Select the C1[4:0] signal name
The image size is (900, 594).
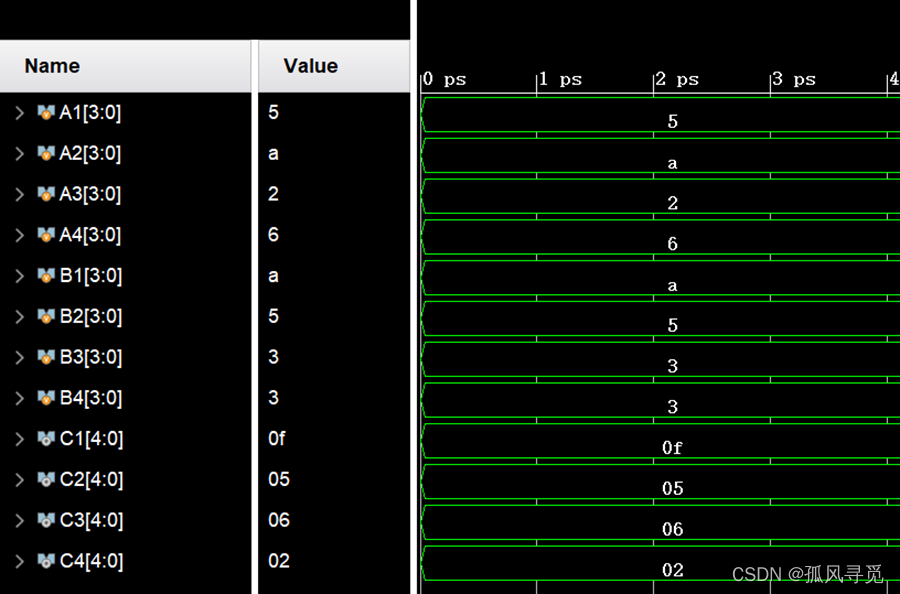coord(91,439)
